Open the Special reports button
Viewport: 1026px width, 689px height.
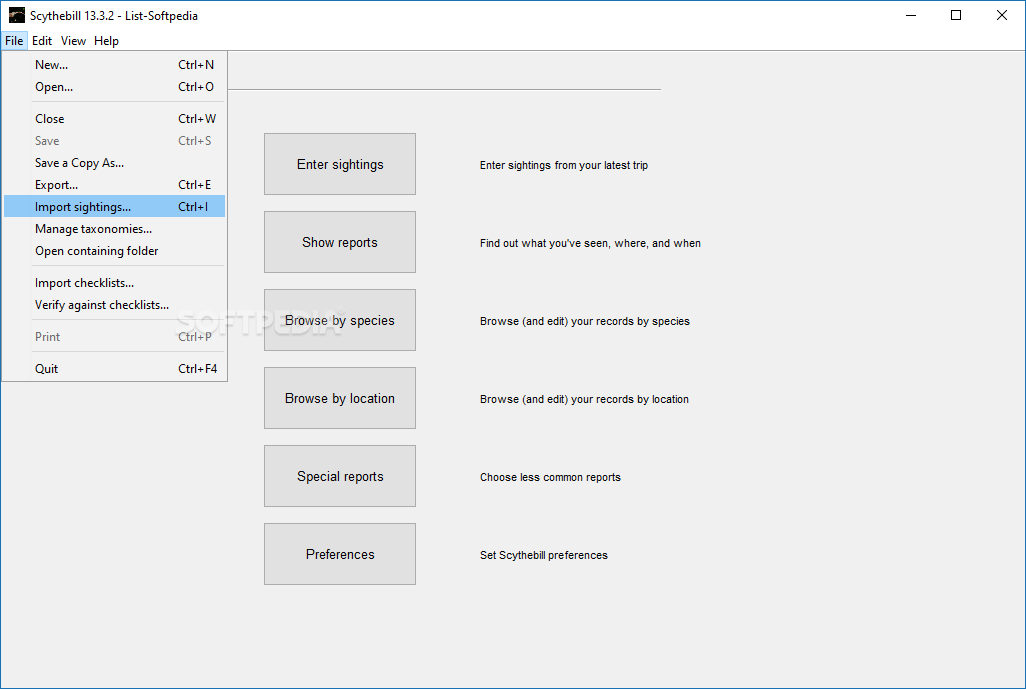pos(340,476)
